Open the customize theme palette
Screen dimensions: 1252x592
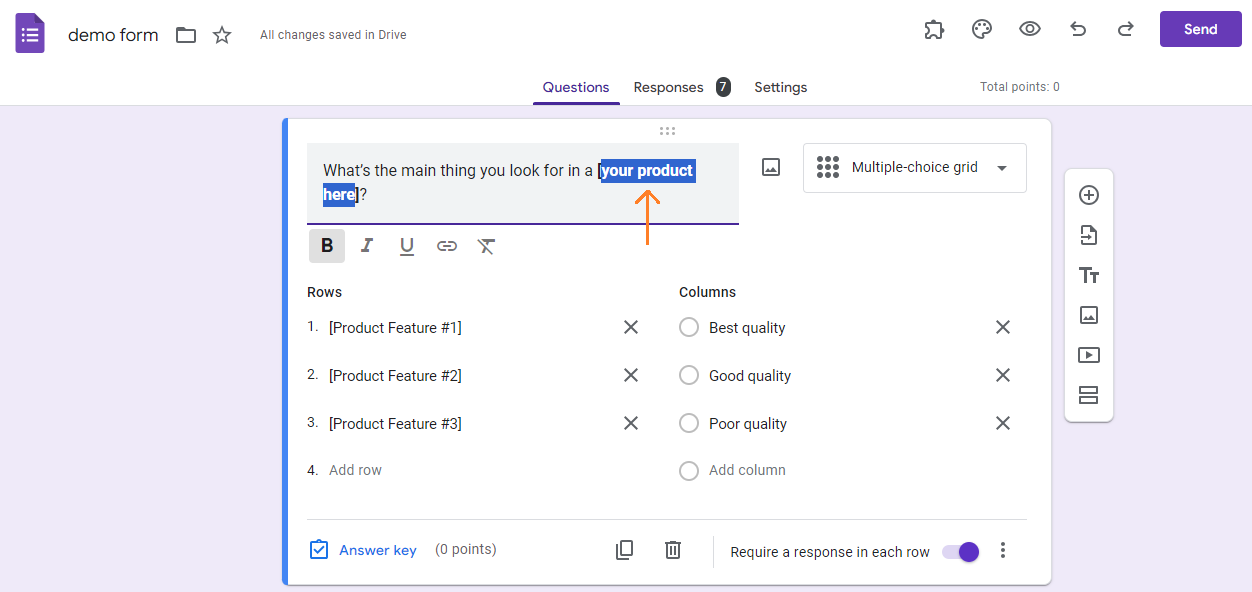(x=982, y=30)
